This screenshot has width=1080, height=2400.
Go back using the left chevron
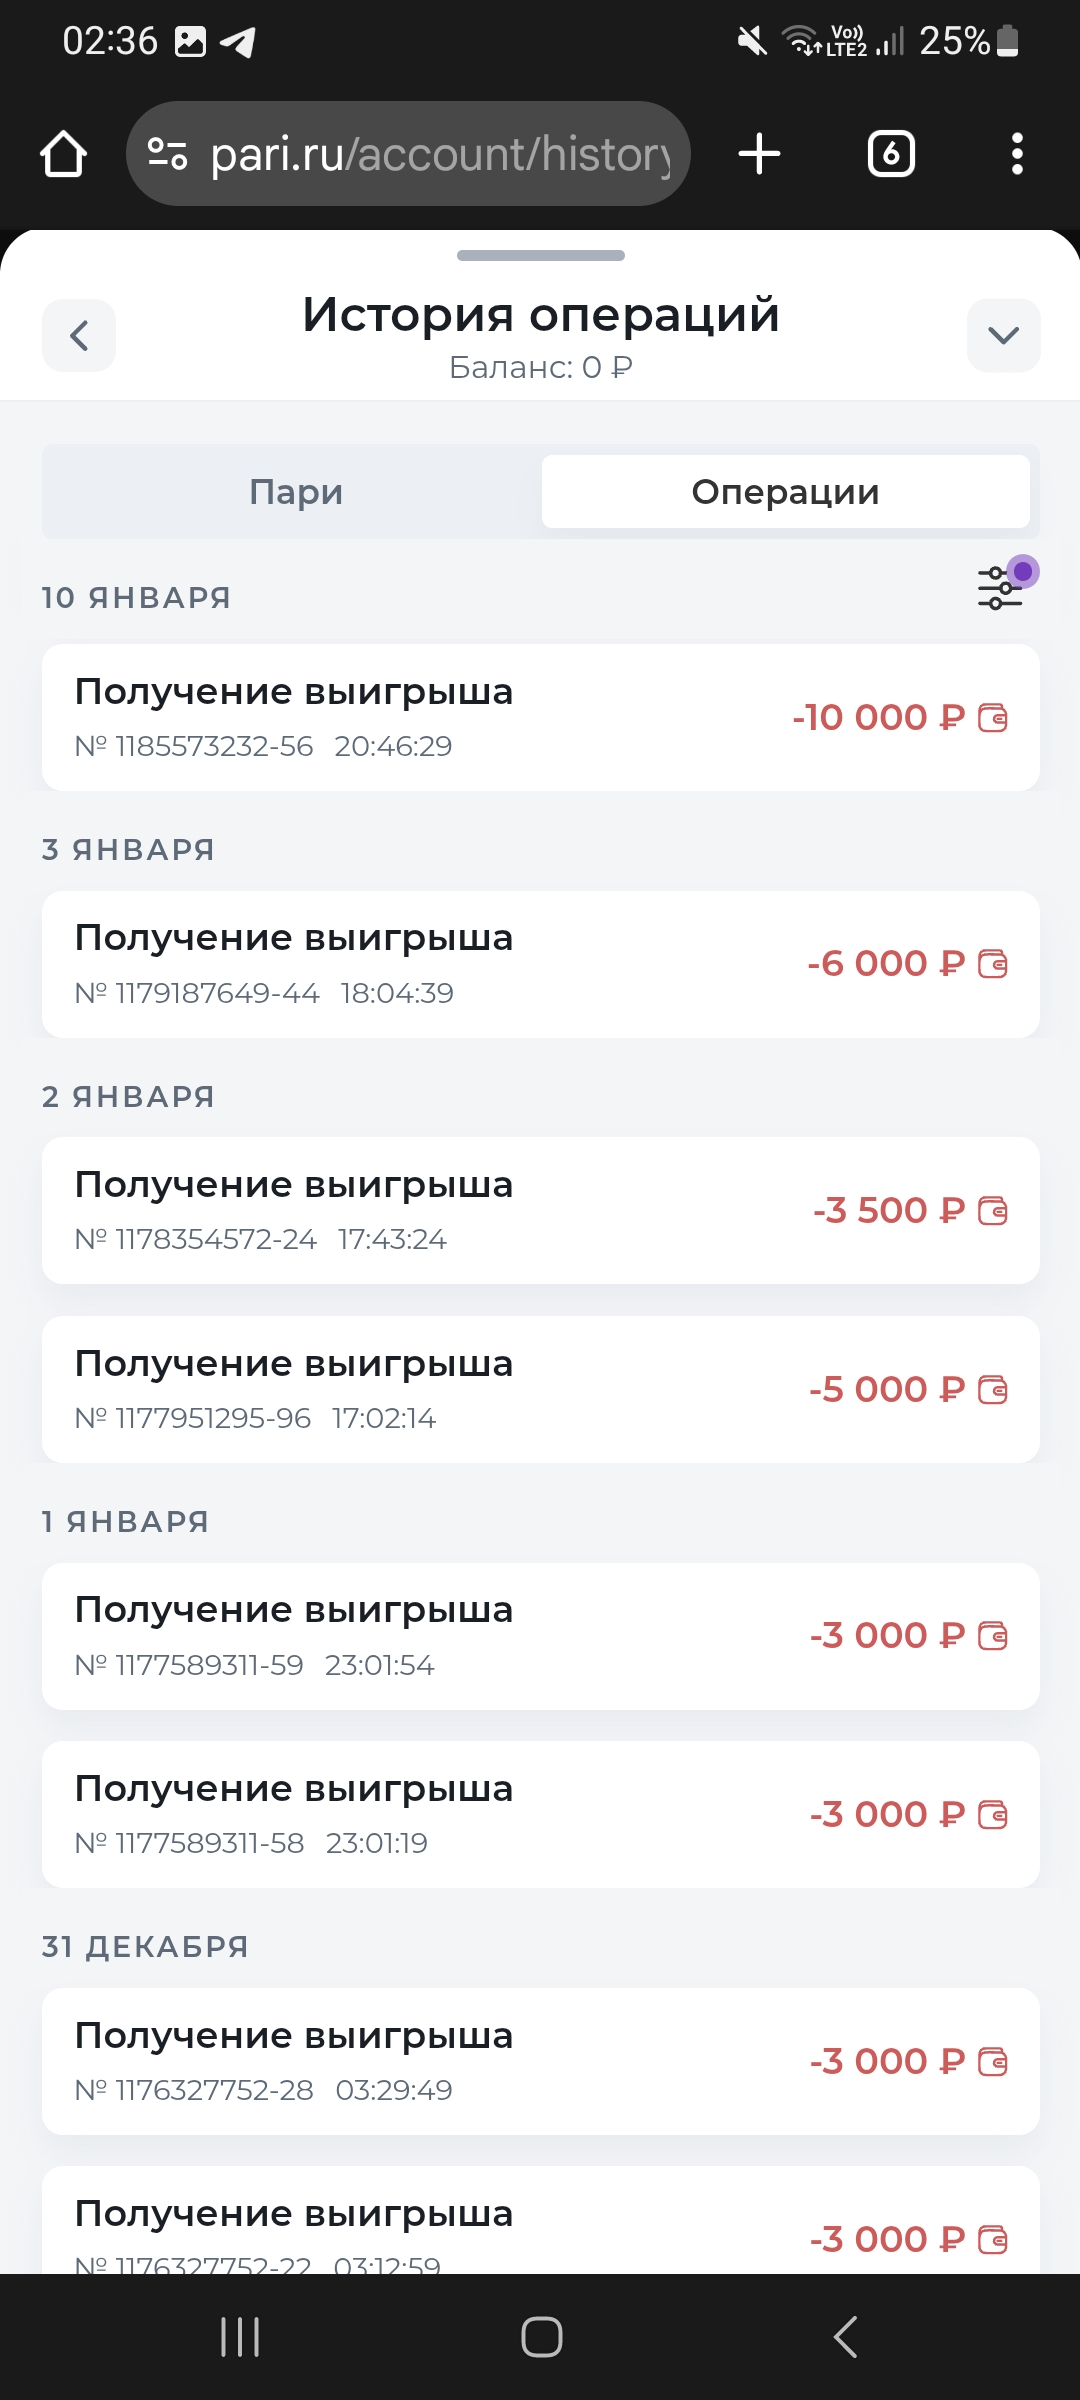tap(79, 335)
